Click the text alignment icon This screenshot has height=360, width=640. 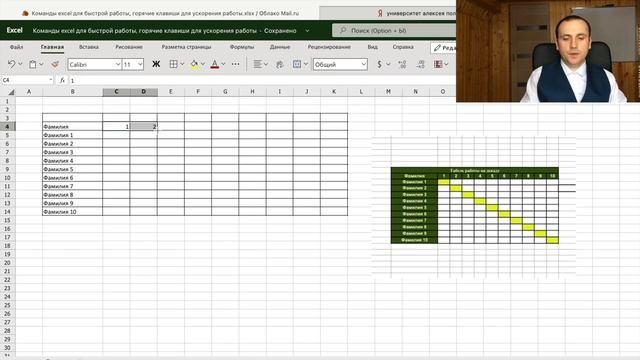click(258, 64)
